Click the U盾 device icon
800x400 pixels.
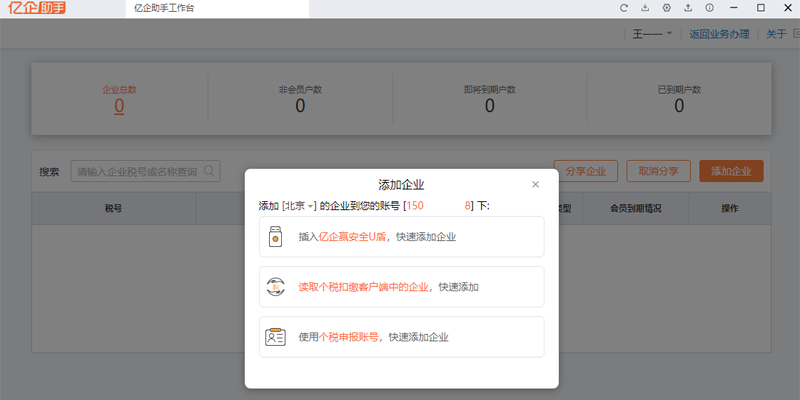pyautogui.click(x=276, y=237)
